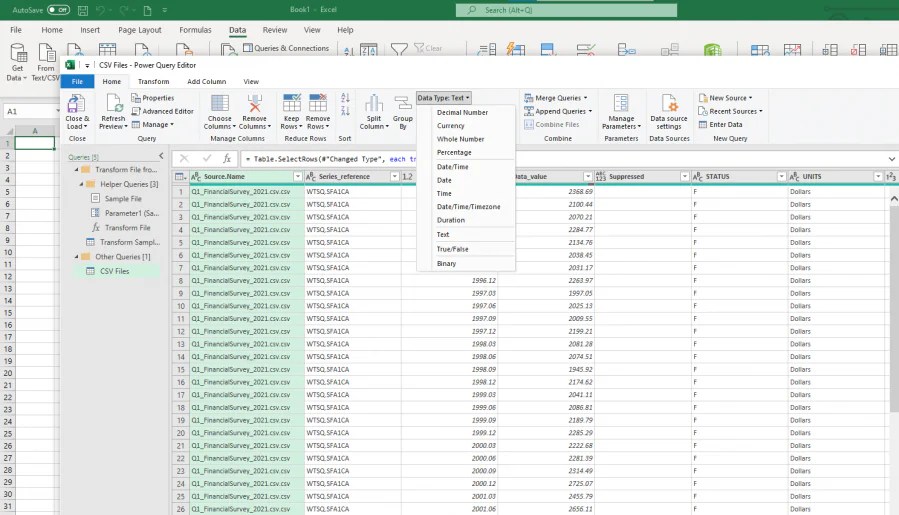Click Recent Sources button
Viewport: 899px width, 515px height.
[730, 111]
